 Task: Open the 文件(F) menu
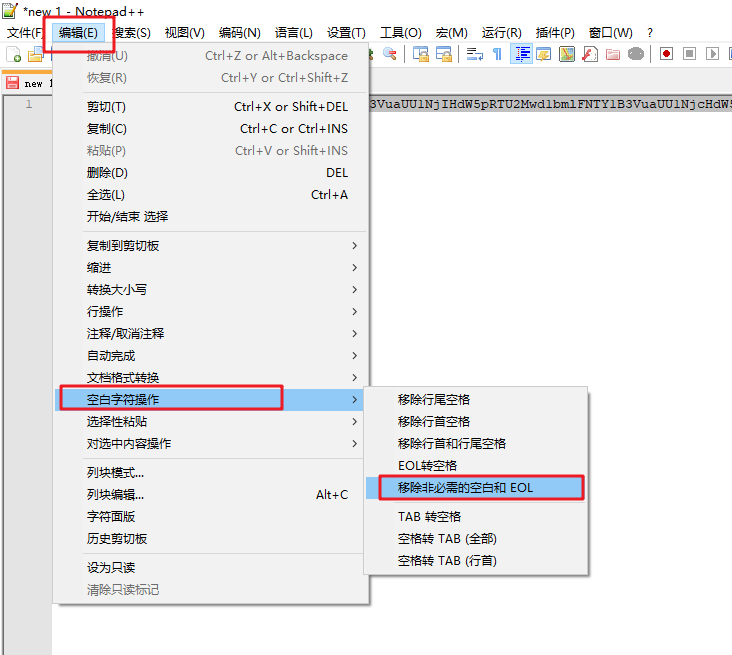click(x=25, y=33)
